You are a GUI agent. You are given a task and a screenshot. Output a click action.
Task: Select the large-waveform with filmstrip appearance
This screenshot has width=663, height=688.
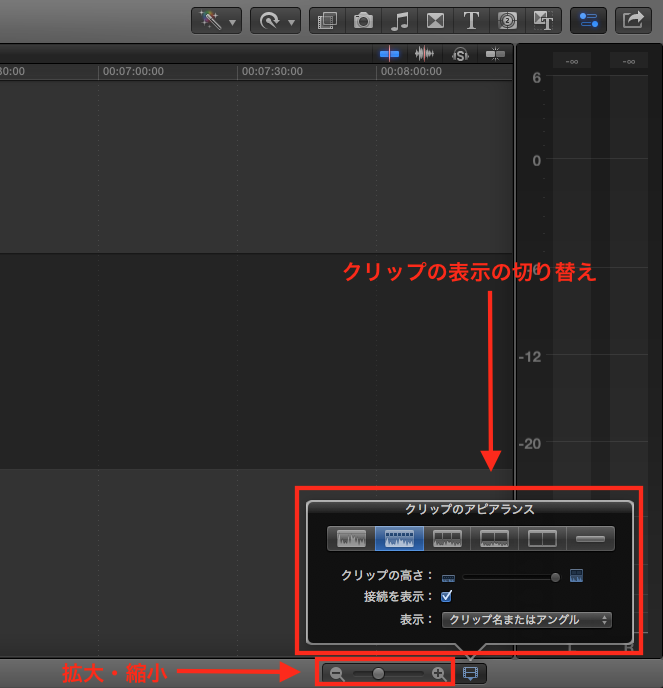(x=399, y=538)
